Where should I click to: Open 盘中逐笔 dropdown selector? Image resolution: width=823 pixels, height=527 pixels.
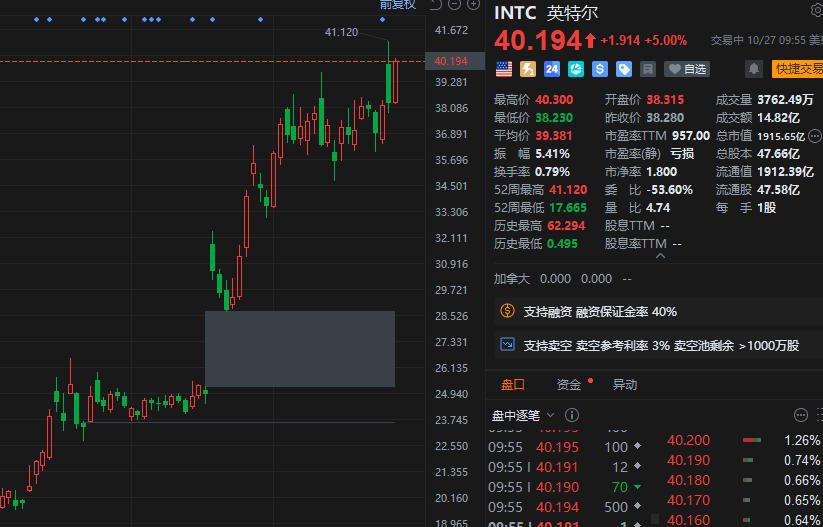pyautogui.click(x=523, y=416)
